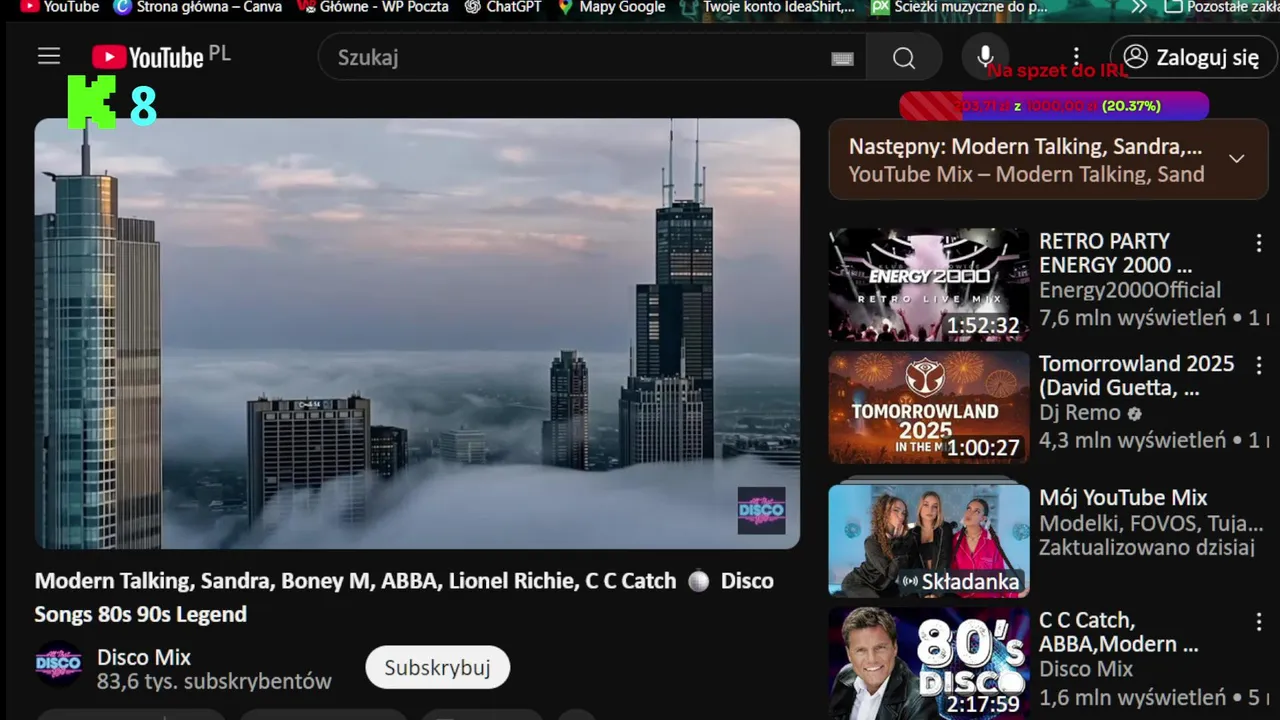This screenshot has height=720, width=1280.
Task: Open the Mapy Google bookmark
Action: point(611,7)
